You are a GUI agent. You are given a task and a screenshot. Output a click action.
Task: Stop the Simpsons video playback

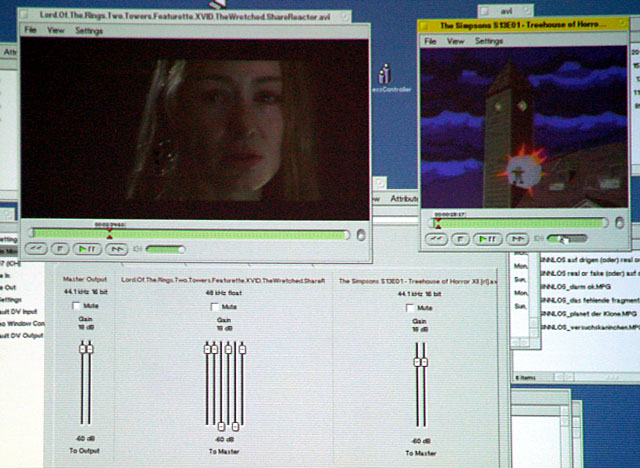[x=461, y=239]
